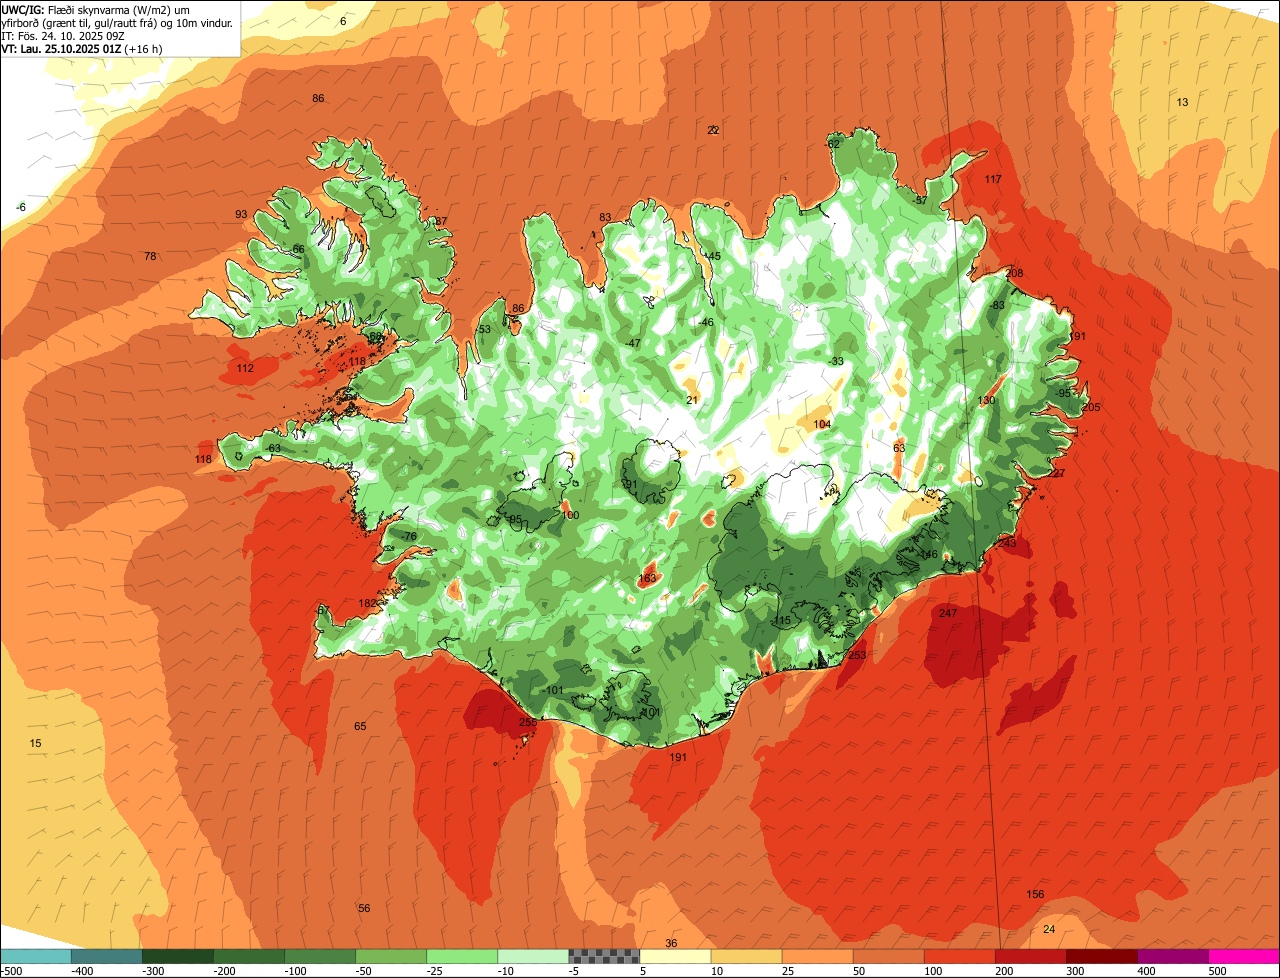
Task: Click the magenta legend swatch right of 500
Action: point(1244,956)
